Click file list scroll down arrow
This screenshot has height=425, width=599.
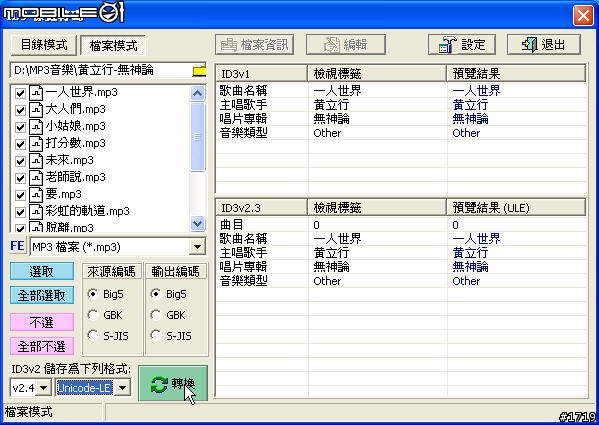(x=197, y=223)
